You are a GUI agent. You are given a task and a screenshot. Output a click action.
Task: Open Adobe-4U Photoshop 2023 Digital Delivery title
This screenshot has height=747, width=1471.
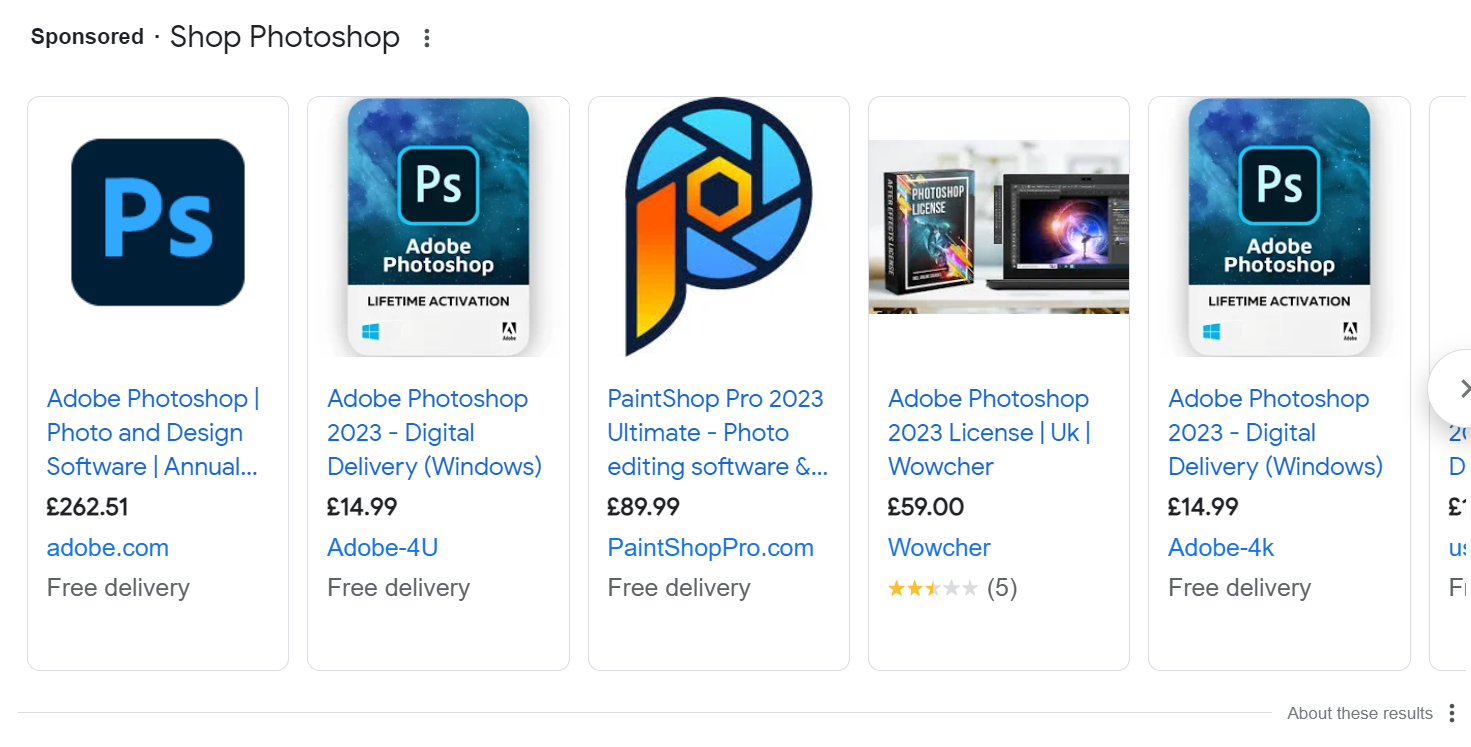pos(434,432)
